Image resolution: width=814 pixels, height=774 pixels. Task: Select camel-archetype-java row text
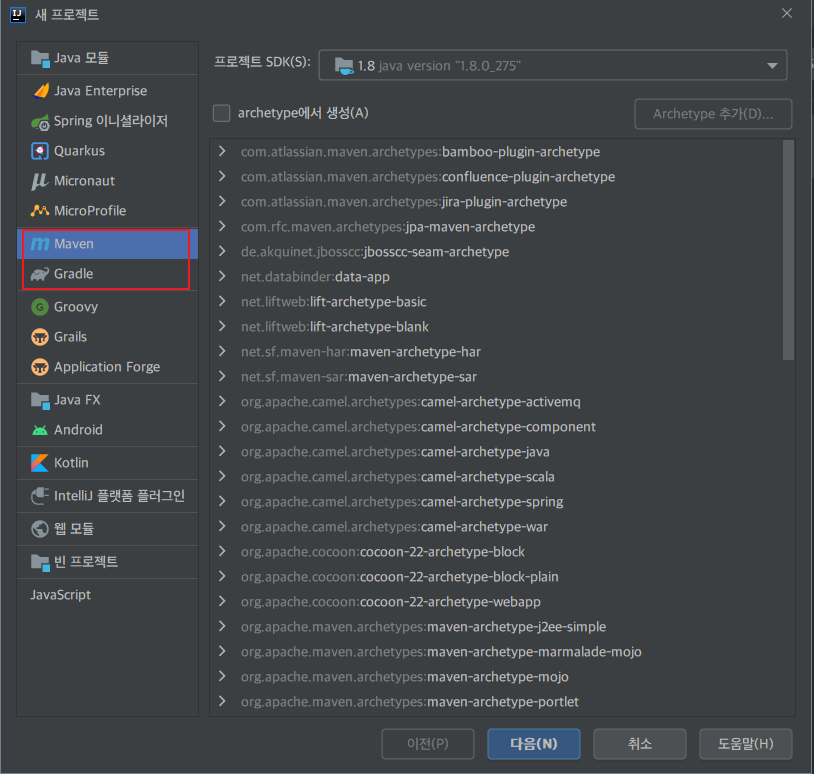tap(395, 452)
